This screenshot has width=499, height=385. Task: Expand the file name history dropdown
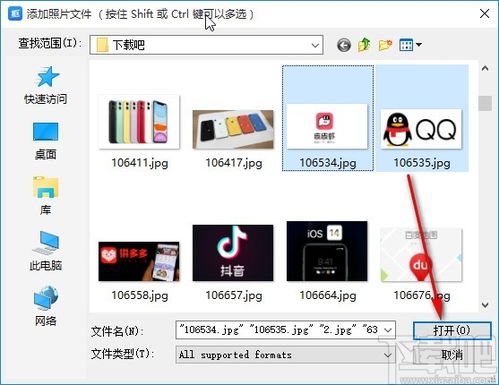(388, 330)
